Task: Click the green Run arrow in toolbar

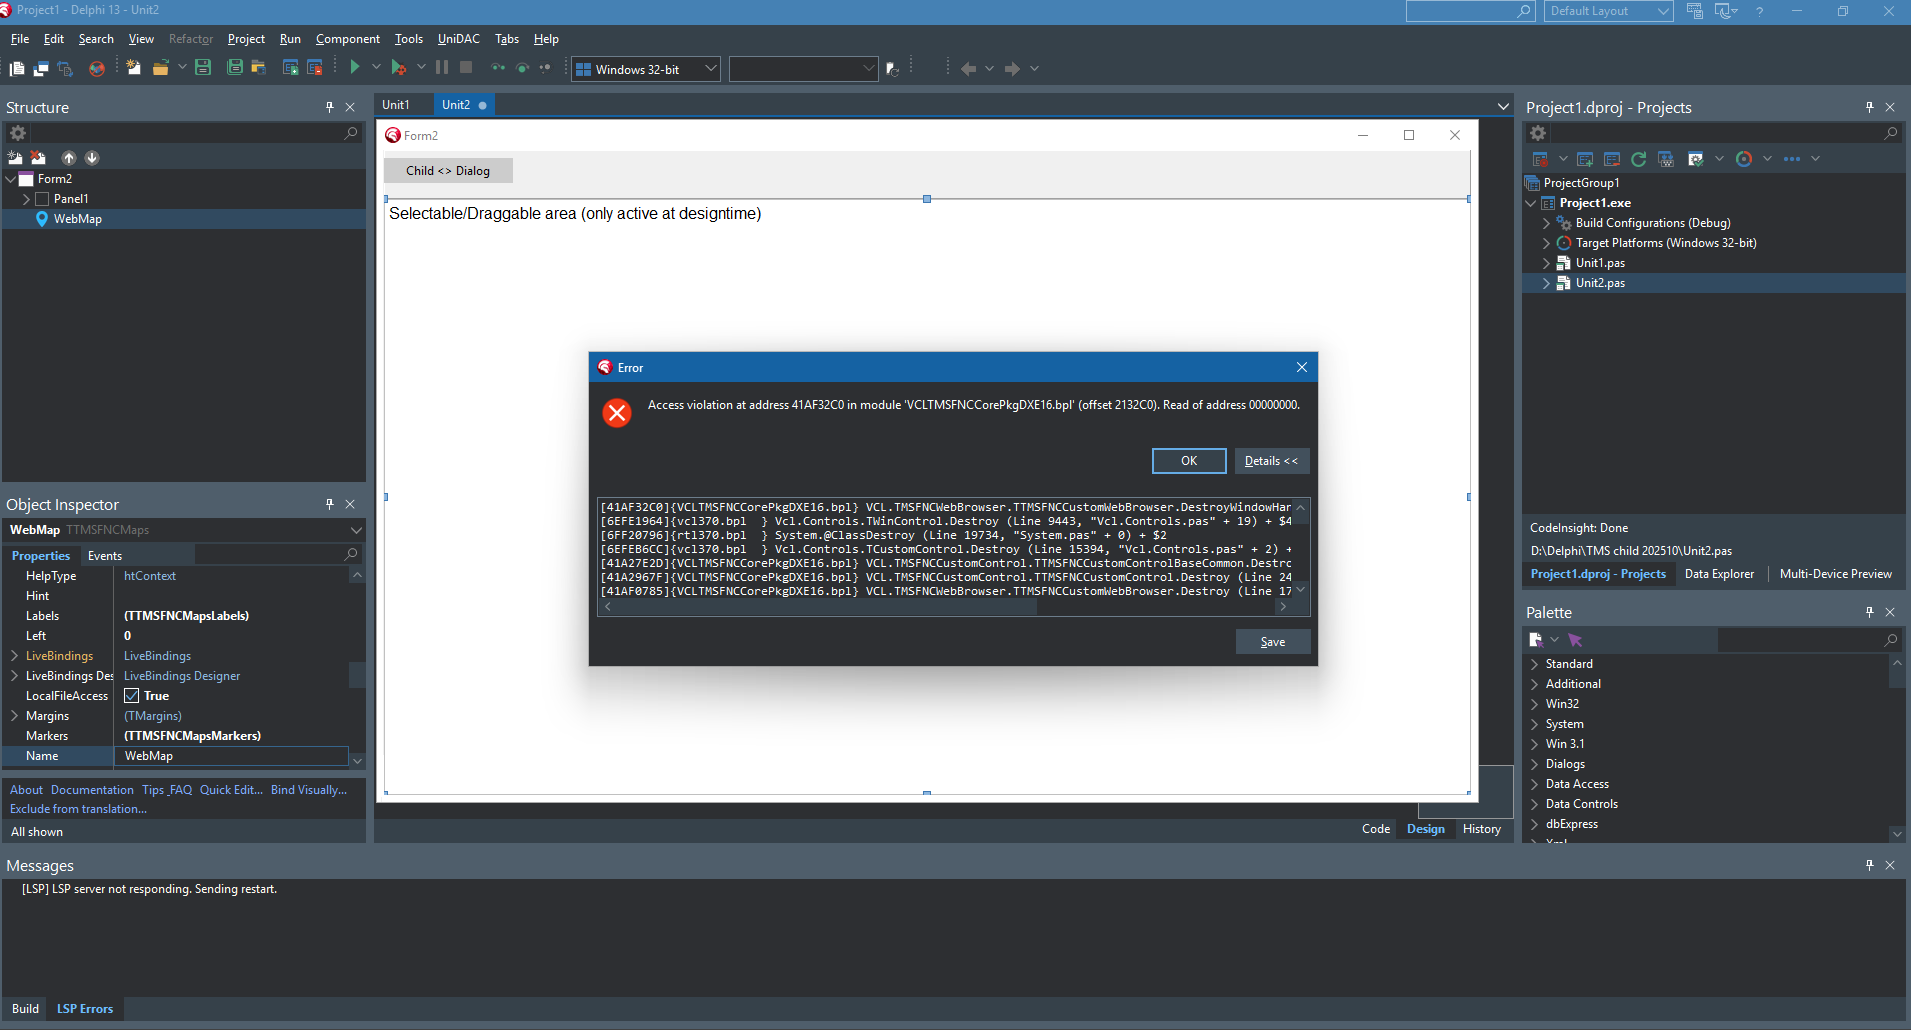Action: pyautogui.click(x=355, y=68)
